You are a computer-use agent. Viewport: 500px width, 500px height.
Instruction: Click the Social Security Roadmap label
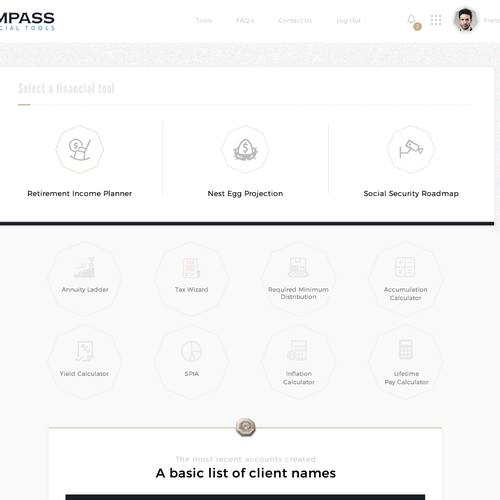click(411, 194)
